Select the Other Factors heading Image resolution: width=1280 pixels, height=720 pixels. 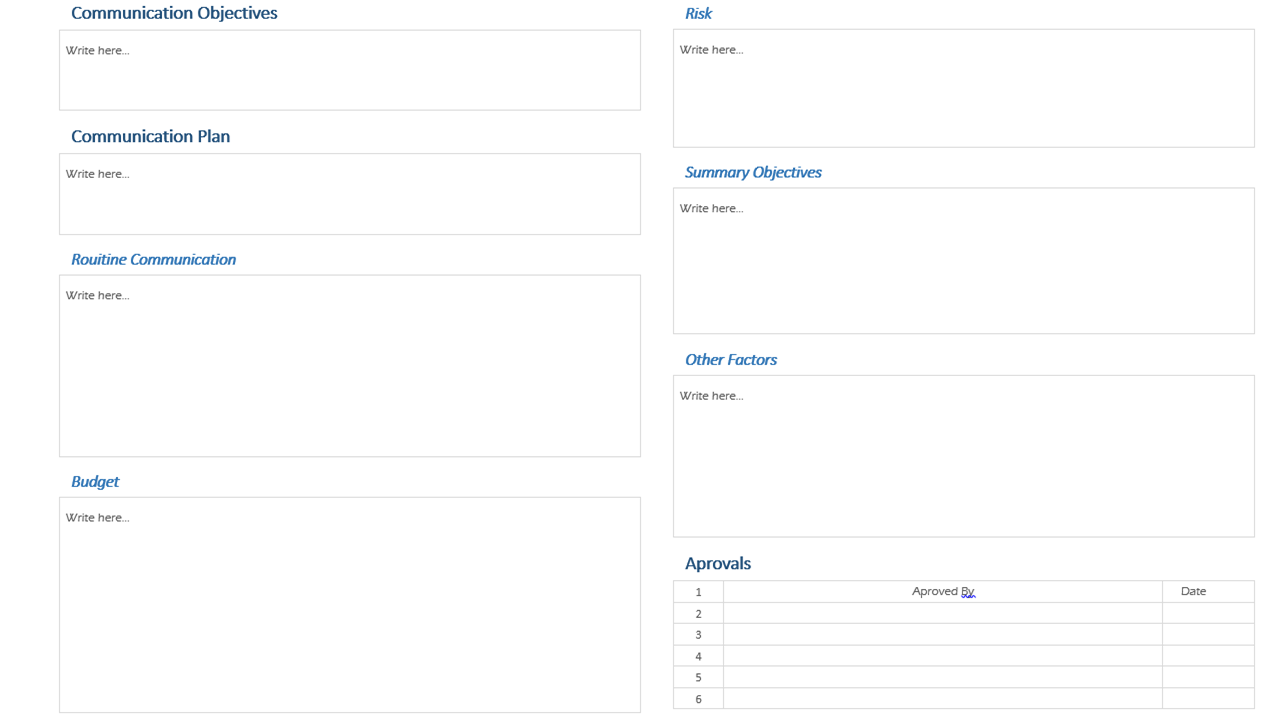point(731,359)
